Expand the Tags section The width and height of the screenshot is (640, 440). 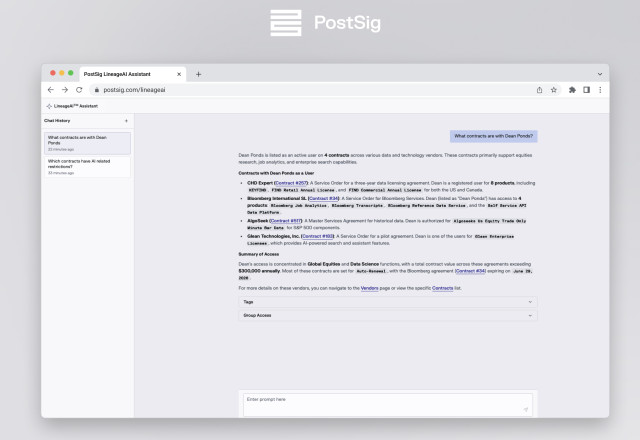[x=388, y=302]
